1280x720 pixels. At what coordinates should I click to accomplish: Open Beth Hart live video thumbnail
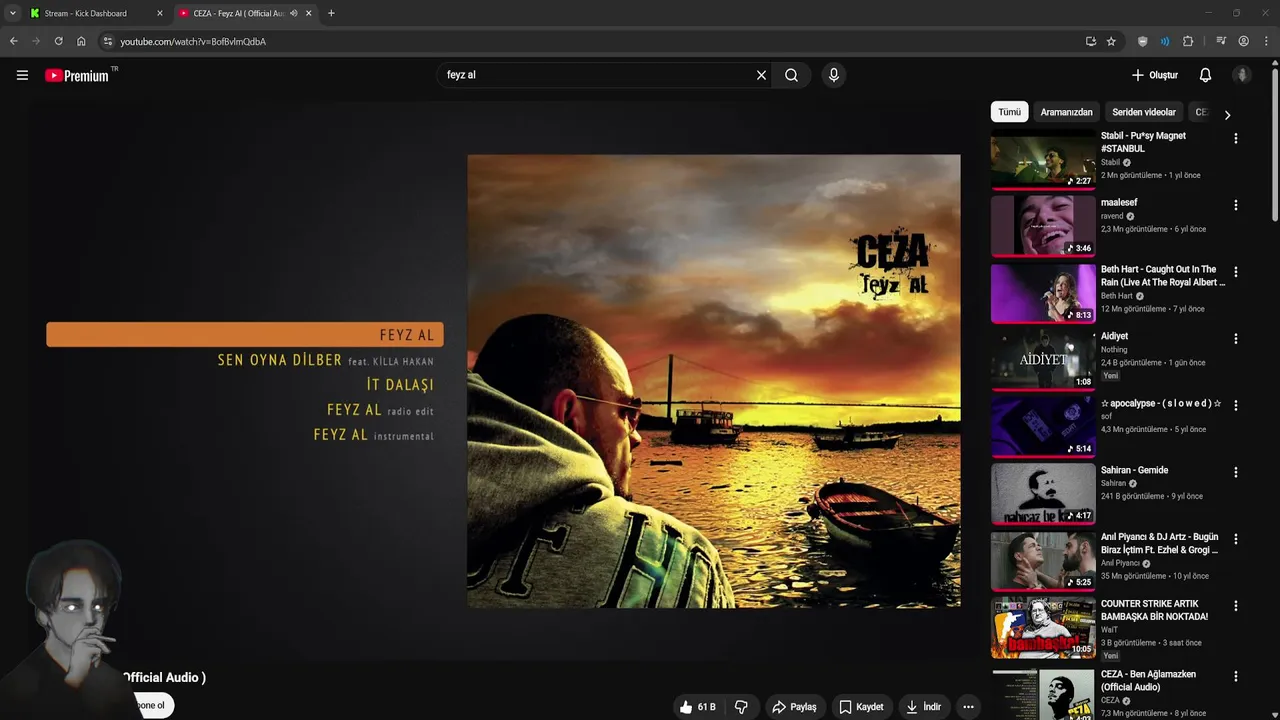pyautogui.click(x=1043, y=293)
